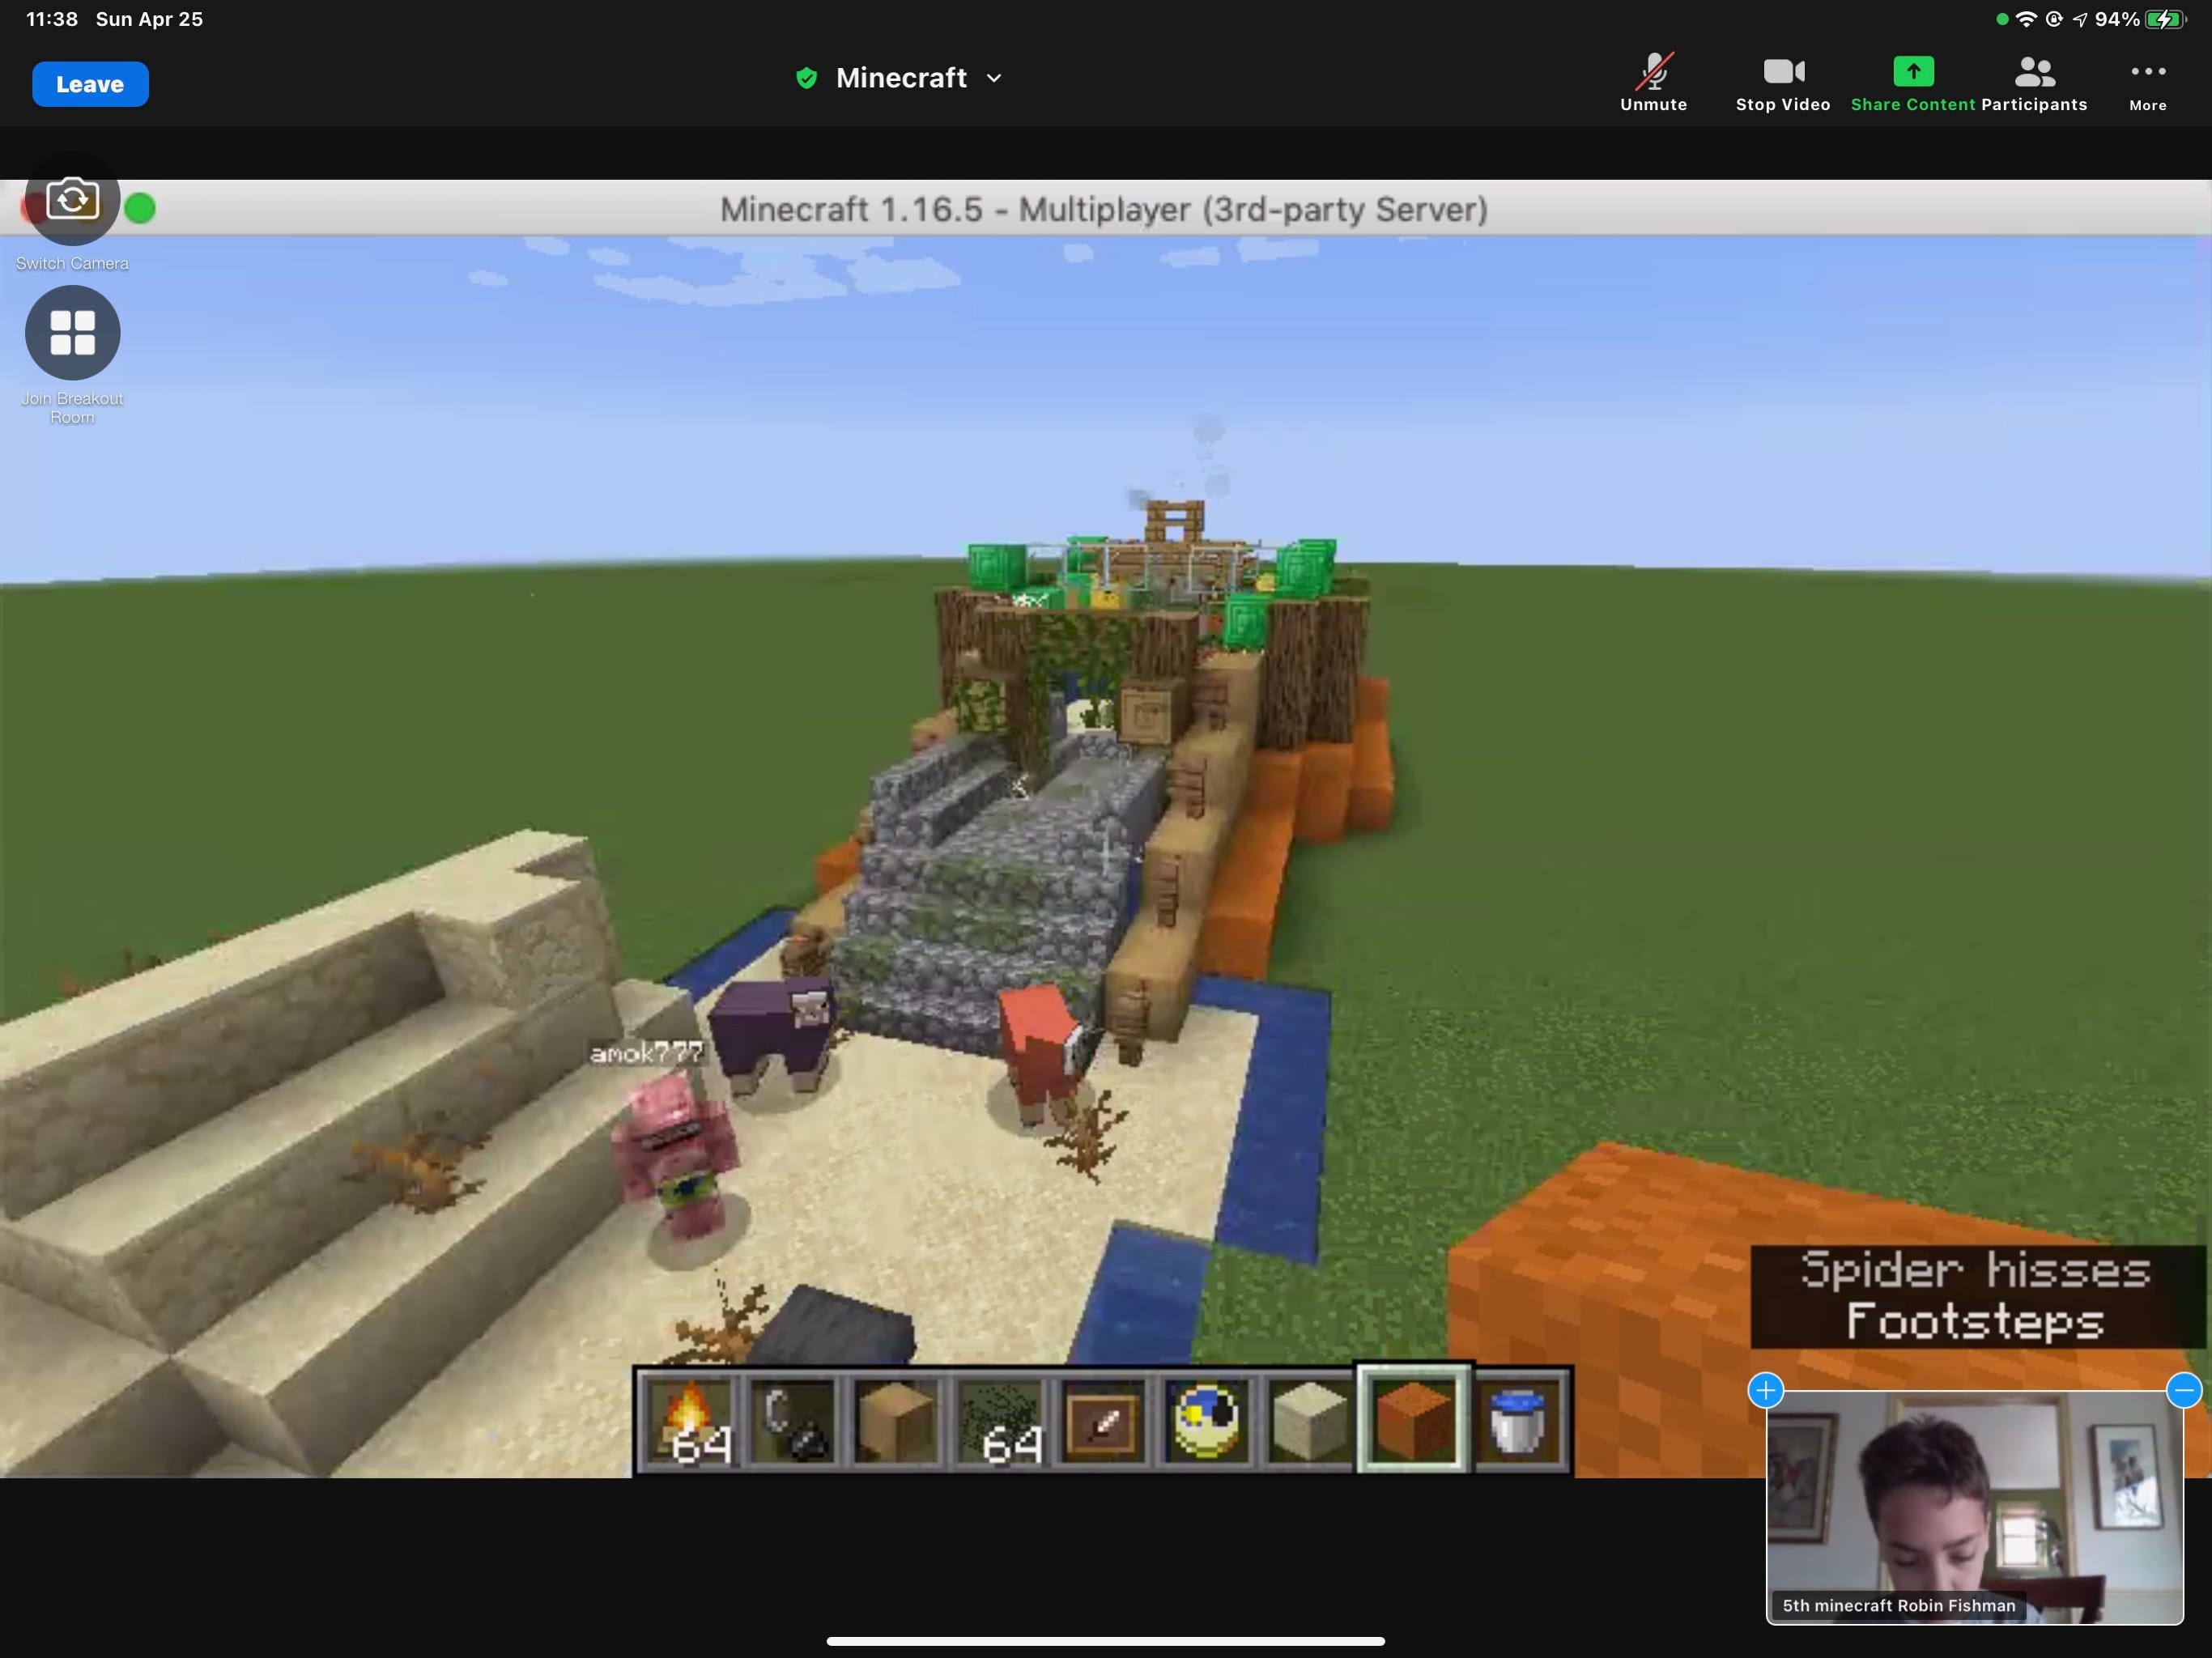The image size is (2212, 1658).
Task: Open the Participants list
Action: 2034,83
